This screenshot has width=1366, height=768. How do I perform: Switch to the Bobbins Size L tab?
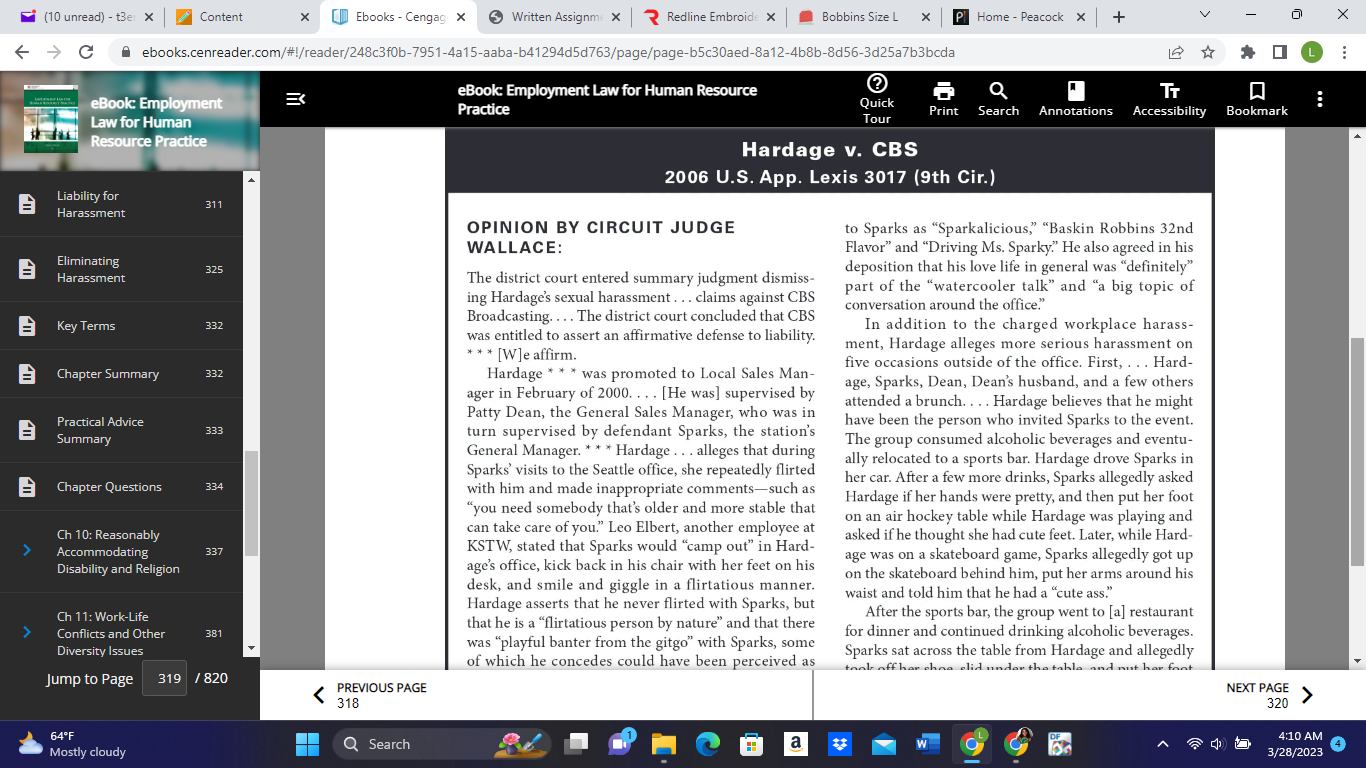tap(866, 16)
